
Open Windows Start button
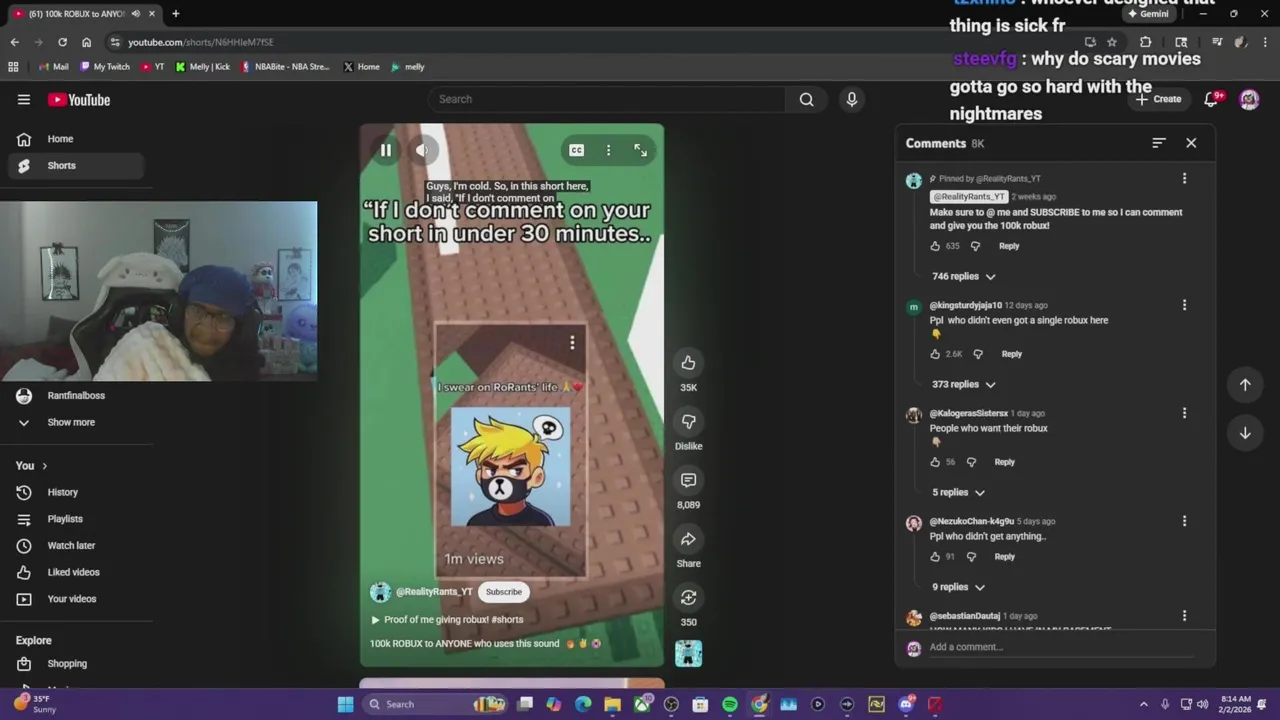pos(345,704)
